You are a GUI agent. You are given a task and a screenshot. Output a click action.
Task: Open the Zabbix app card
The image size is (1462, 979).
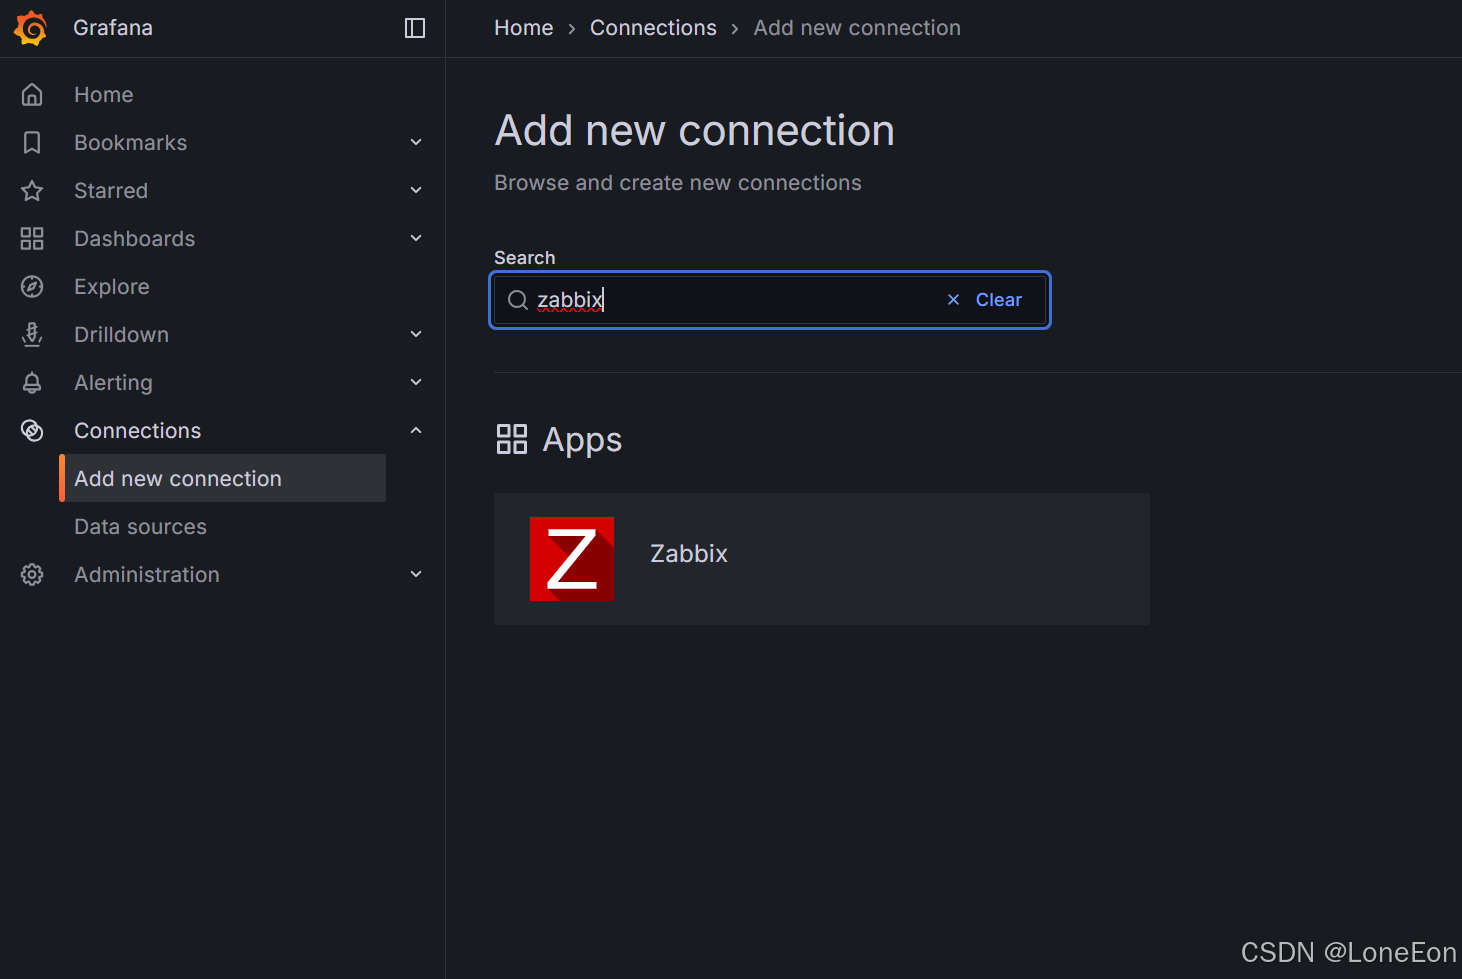tap(822, 559)
